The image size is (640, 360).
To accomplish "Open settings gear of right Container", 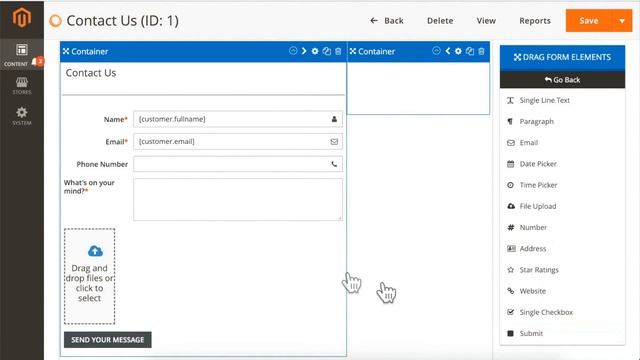I will point(458,51).
